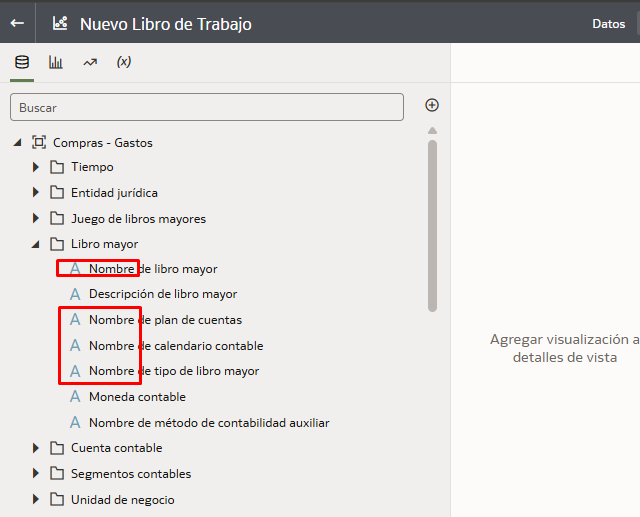Click the Libro mayor folder icon
640x517 pixels.
tap(57, 244)
